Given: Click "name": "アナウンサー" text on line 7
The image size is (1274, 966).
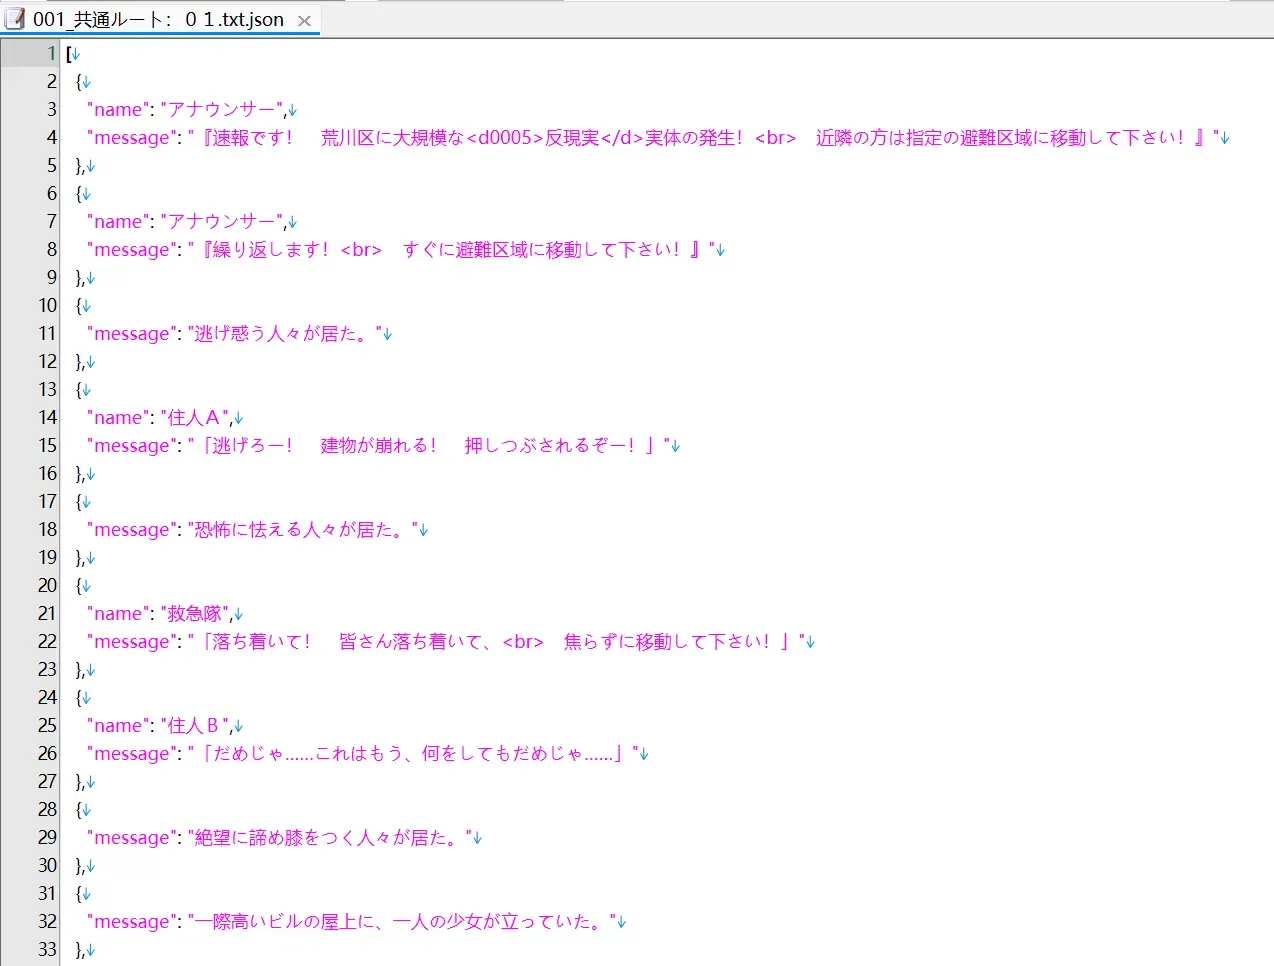Looking at the screenshot, I should [x=185, y=222].
